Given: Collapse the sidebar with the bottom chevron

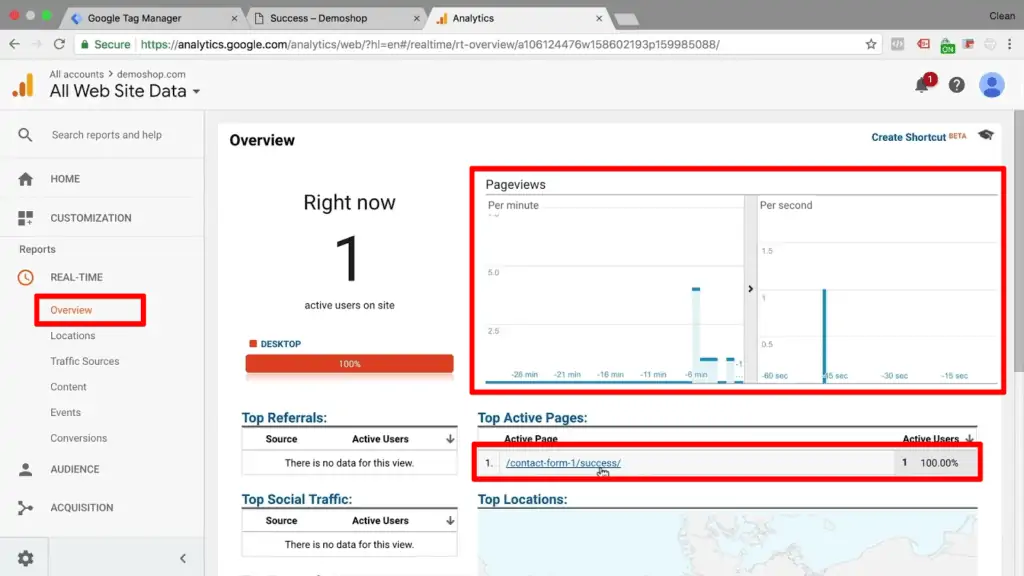Looking at the screenshot, I should click(182, 558).
